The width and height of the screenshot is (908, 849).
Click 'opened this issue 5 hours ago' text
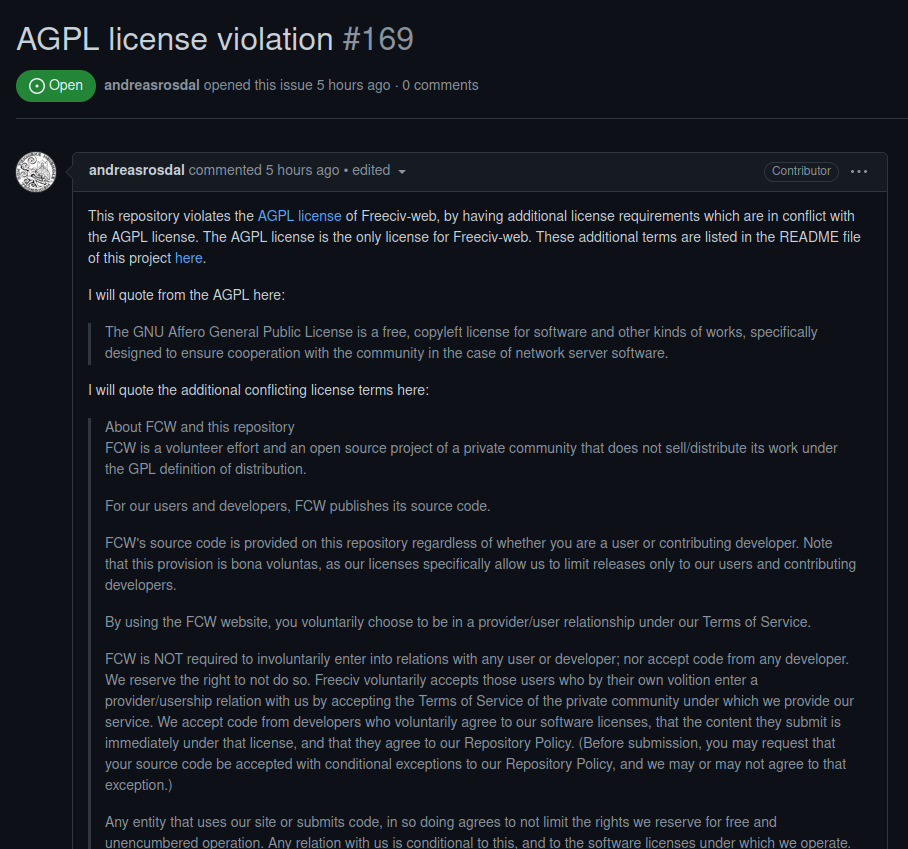pos(297,85)
